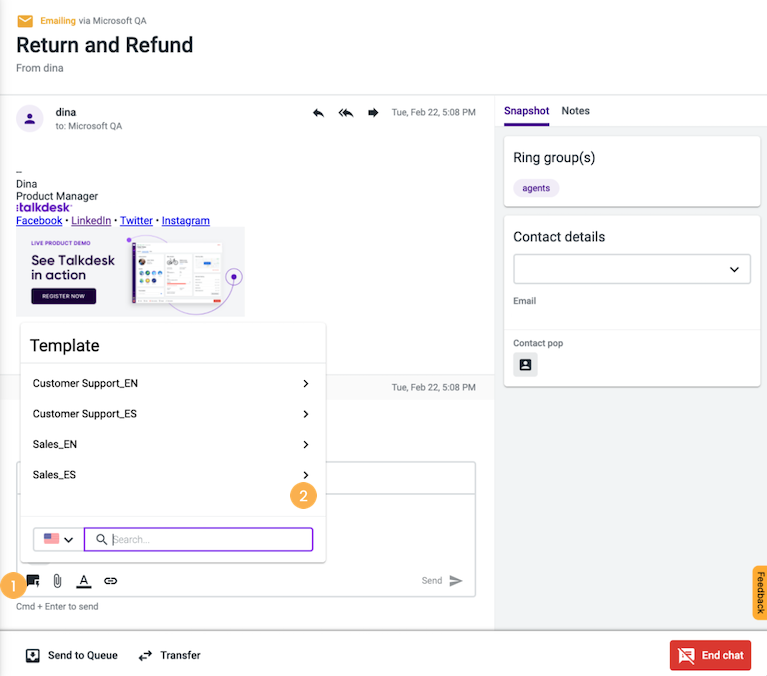Switch to the Snapshot tab

[x=526, y=111]
